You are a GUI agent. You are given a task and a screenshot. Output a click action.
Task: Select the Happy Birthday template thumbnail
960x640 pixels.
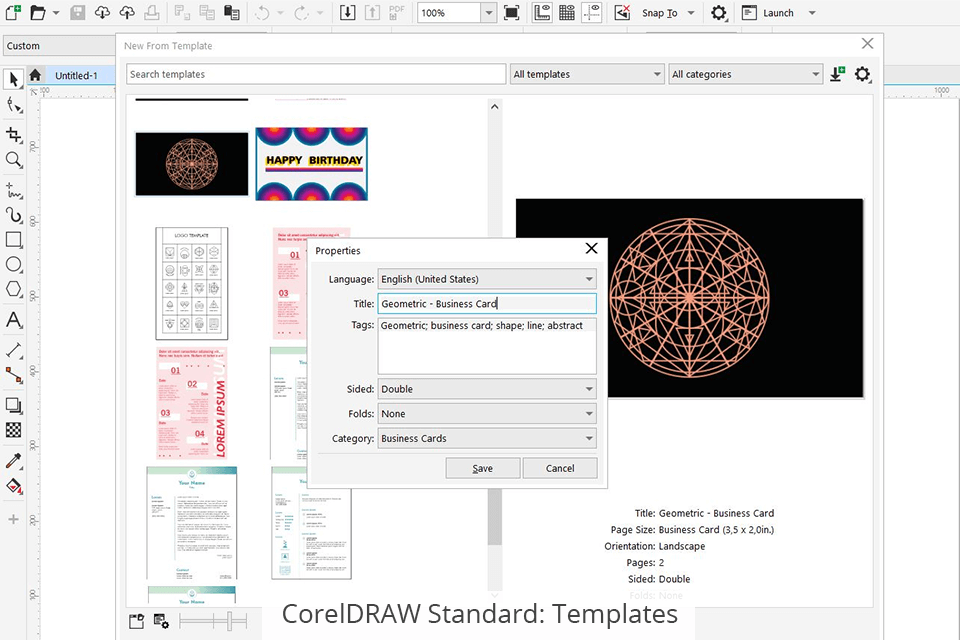click(x=312, y=164)
